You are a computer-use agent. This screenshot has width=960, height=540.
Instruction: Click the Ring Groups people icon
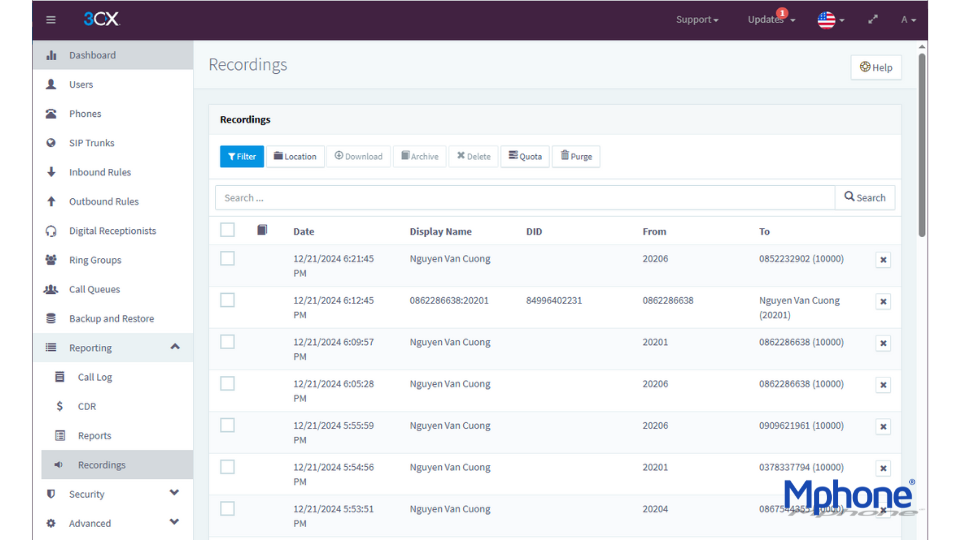51,260
